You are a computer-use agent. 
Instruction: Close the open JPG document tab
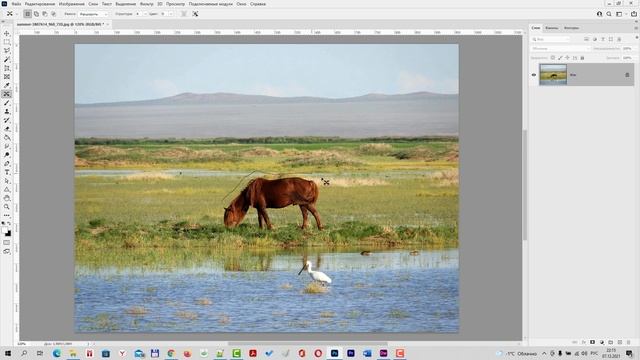[x=108, y=24]
